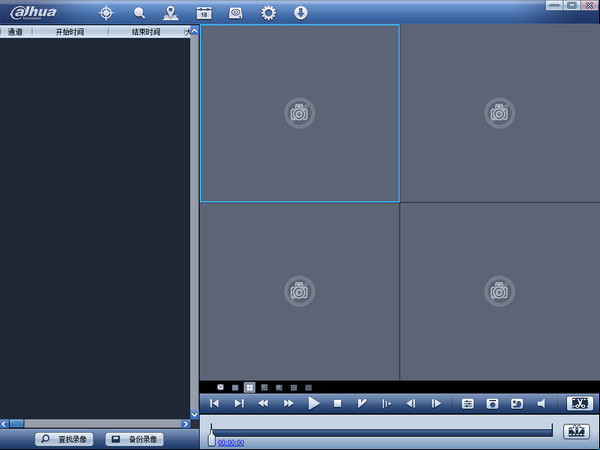Open the calendar icon showing 18

pos(204,13)
